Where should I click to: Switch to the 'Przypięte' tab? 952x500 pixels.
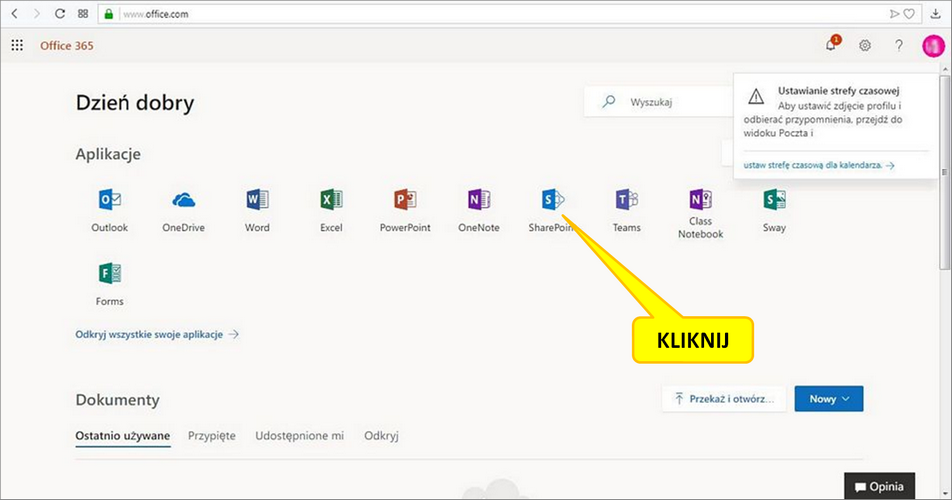point(212,436)
